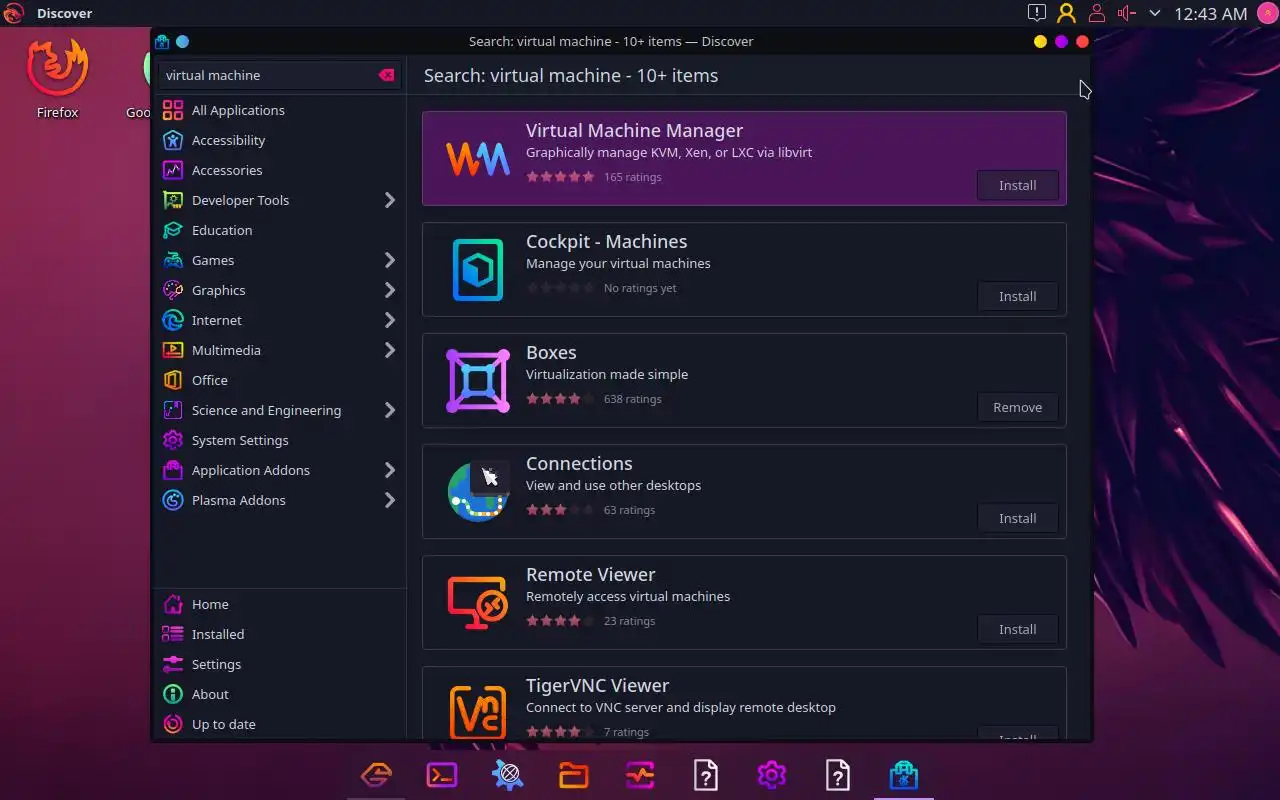Select the Application Addons icon
Image resolution: width=1280 pixels, height=800 pixels.
(x=173, y=470)
